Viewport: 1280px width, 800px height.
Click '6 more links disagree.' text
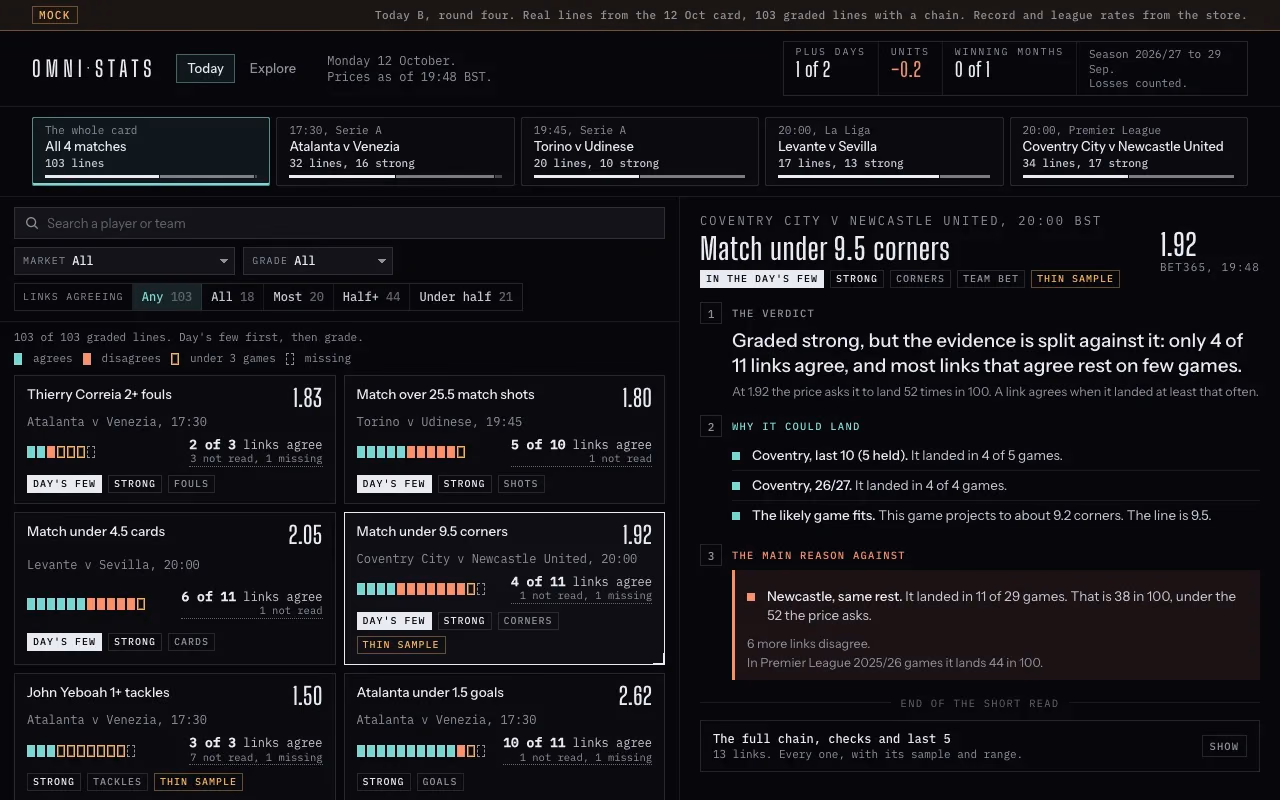[x=808, y=644]
